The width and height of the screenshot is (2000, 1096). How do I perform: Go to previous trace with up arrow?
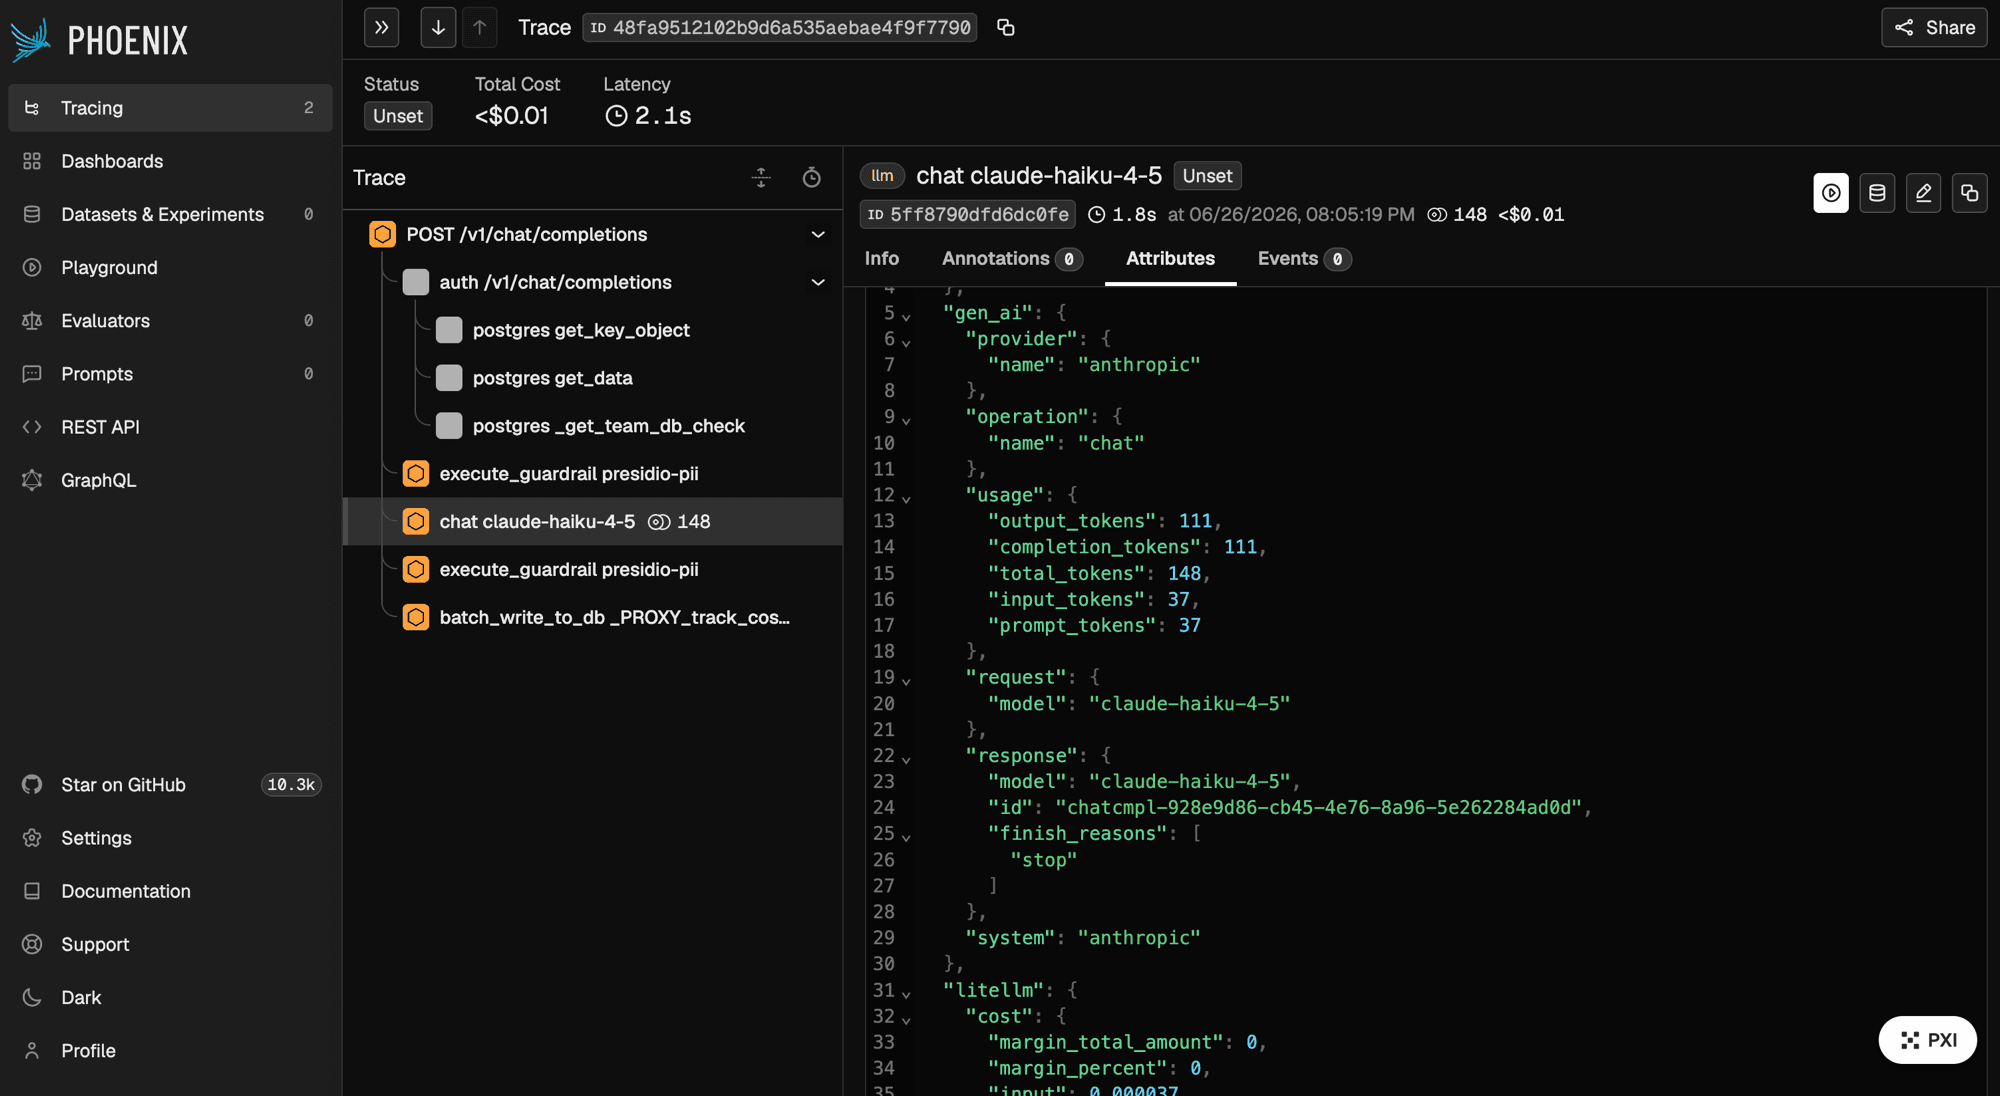[480, 28]
